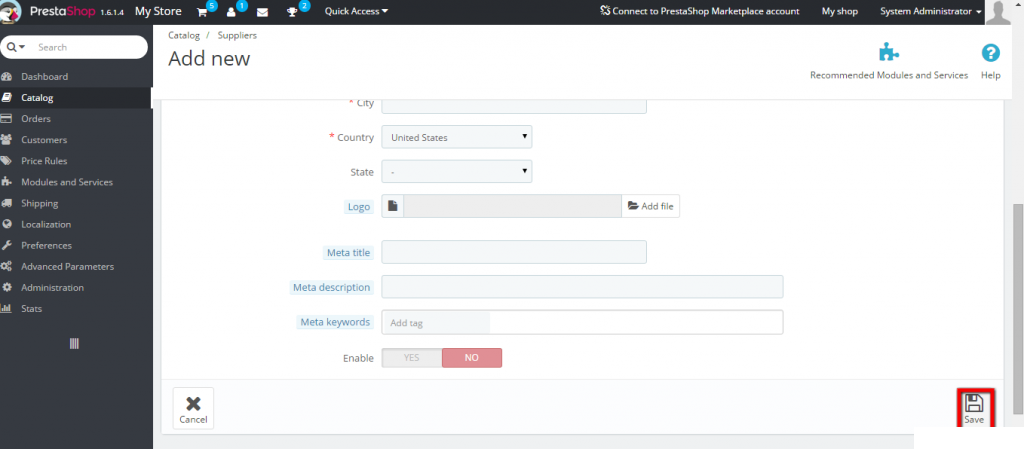The height and width of the screenshot is (449, 1024).
Task: Open the Country dropdown
Action: [456, 137]
